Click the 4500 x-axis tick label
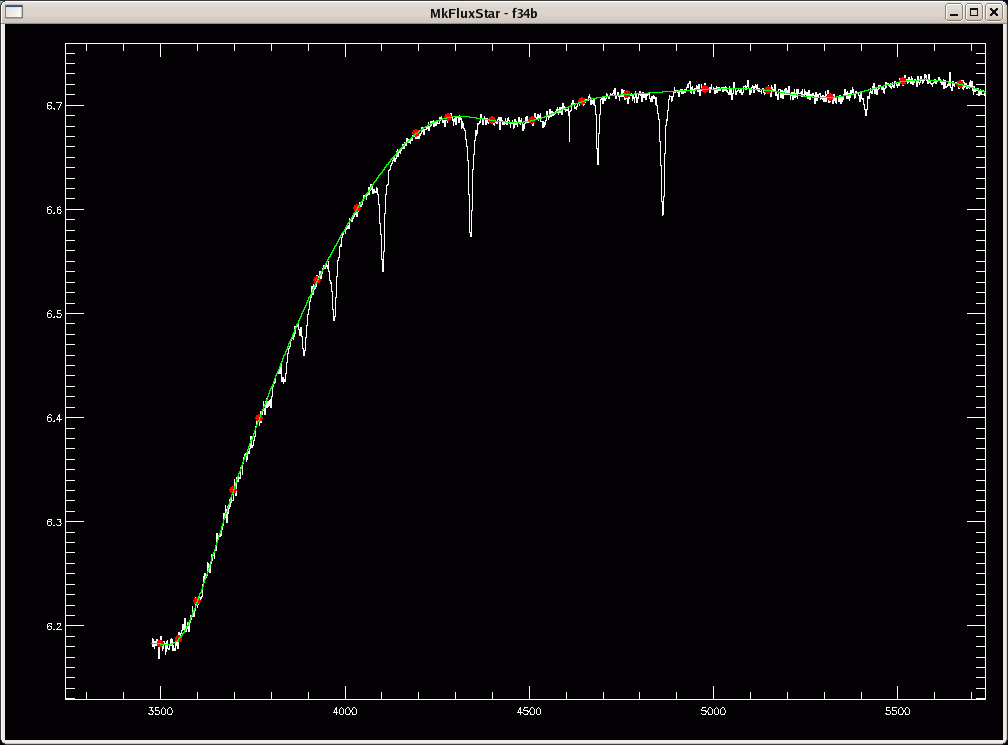Viewport: 1008px width, 745px height. click(528, 712)
